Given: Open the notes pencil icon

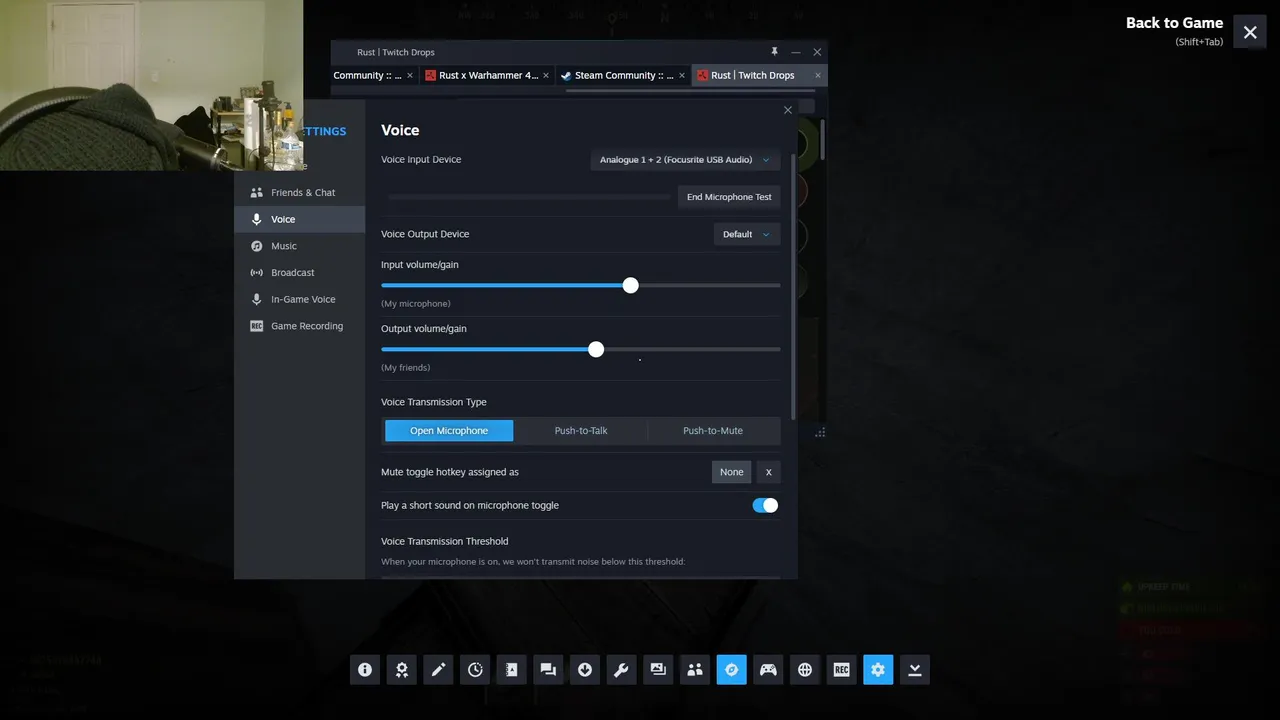Looking at the screenshot, I should (438, 670).
